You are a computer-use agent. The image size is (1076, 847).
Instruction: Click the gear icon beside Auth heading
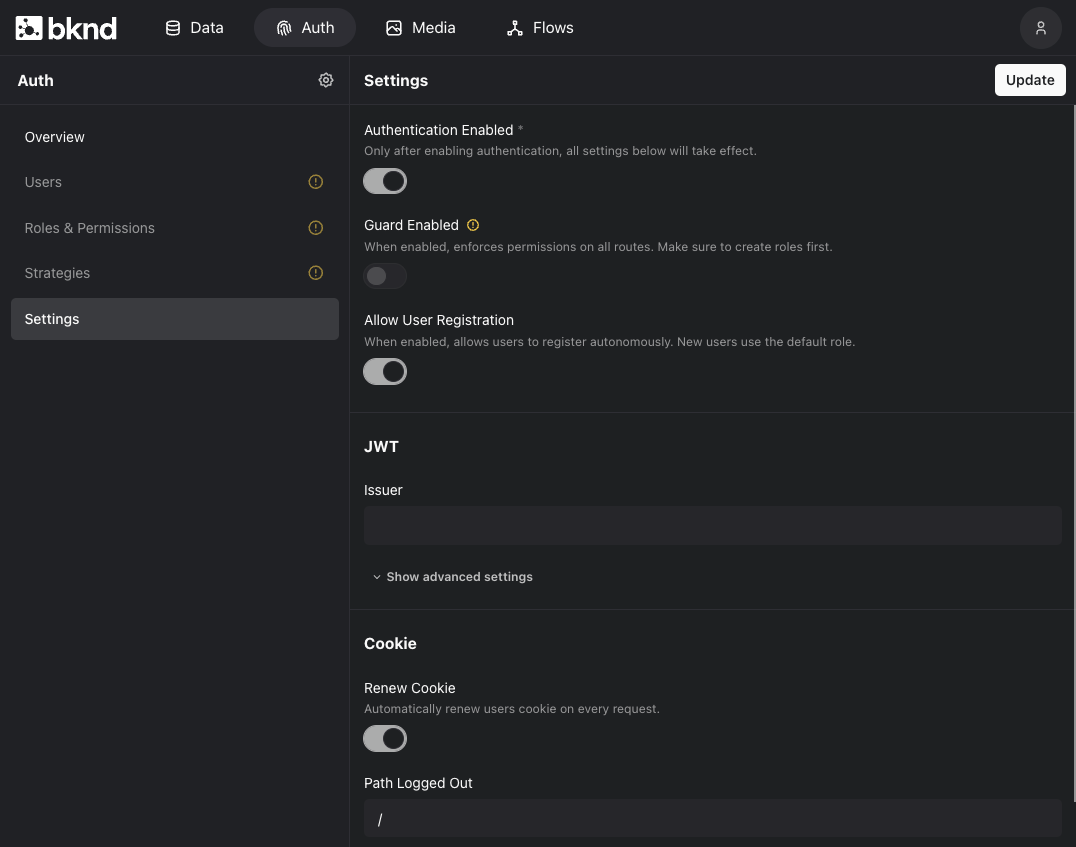326,80
